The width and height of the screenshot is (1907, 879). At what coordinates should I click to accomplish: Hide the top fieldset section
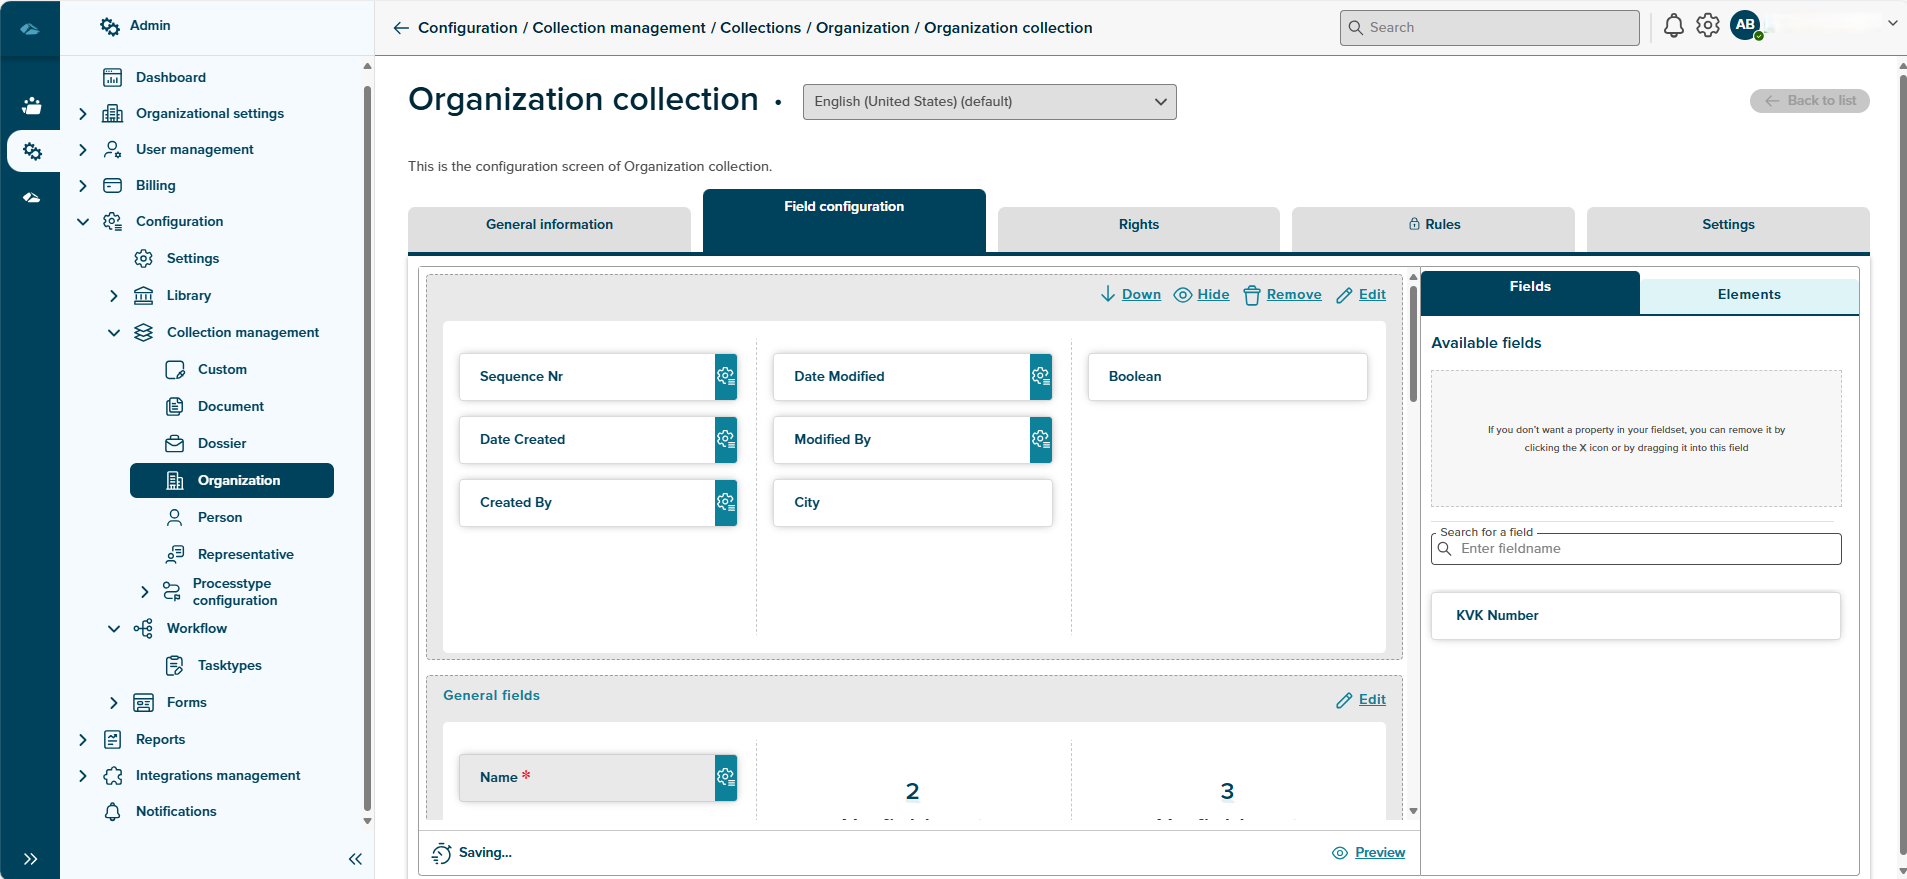(x=1202, y=295)
